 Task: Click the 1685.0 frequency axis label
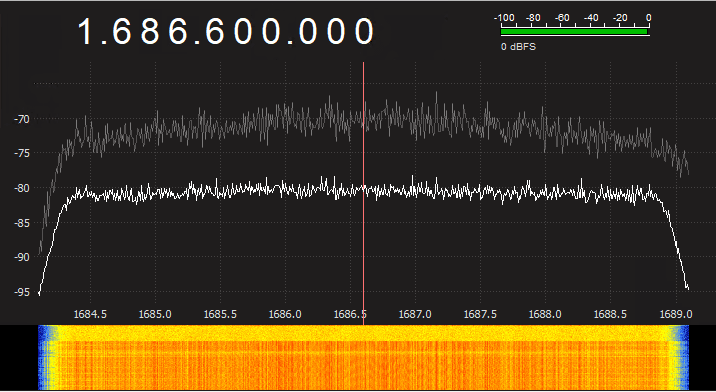point(155,314)
